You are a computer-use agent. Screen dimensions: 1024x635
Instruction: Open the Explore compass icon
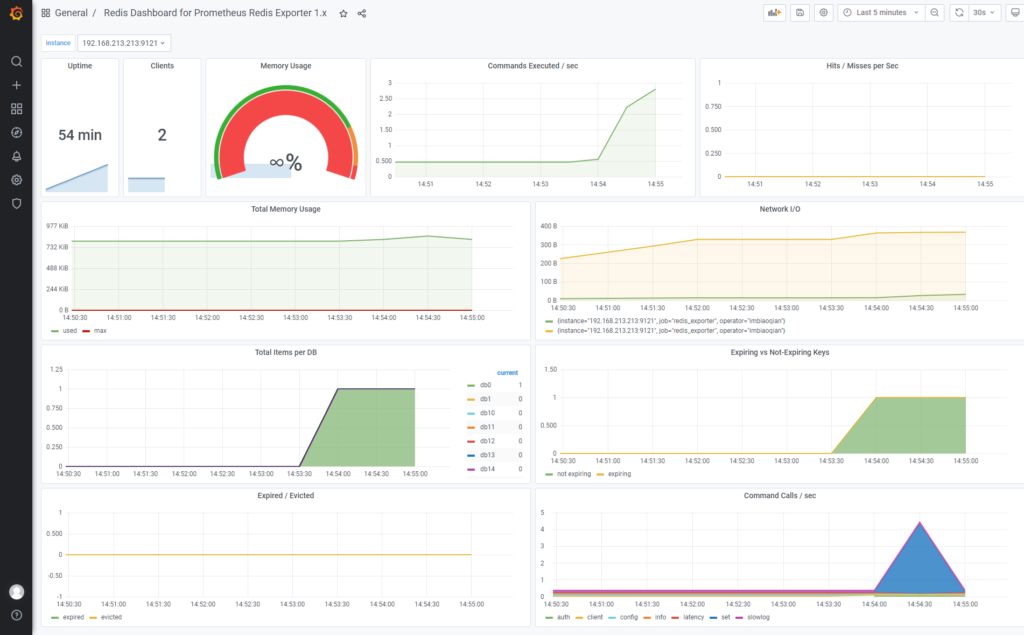point(16,132)
